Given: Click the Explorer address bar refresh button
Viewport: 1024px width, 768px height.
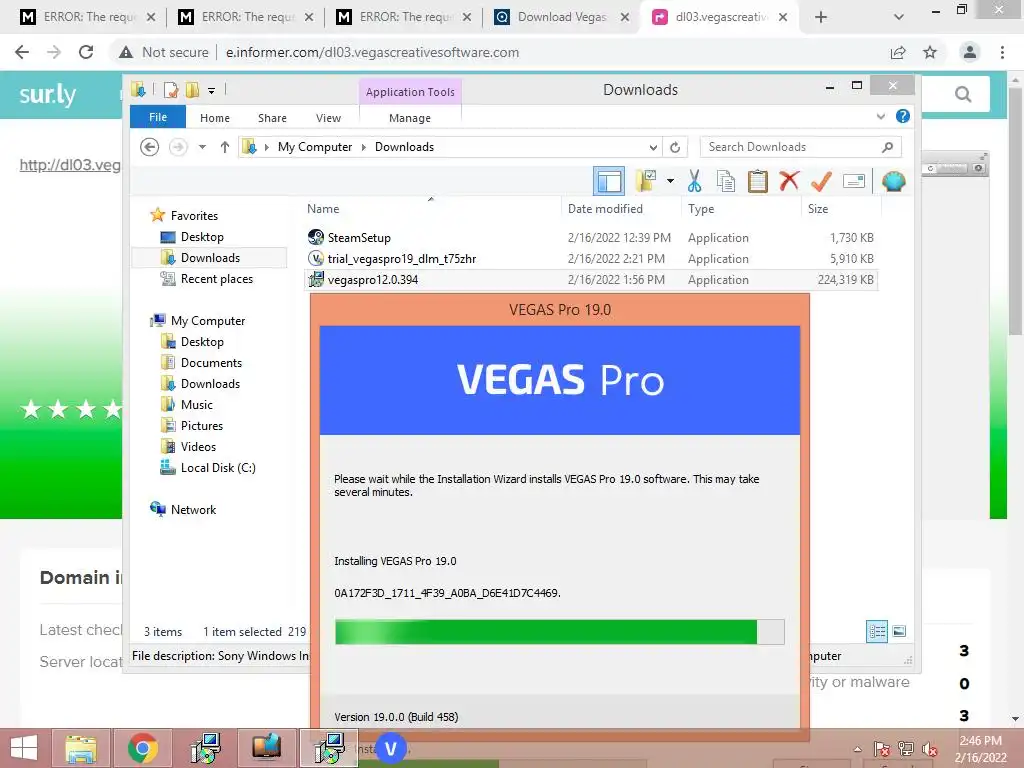Looking at the screenshot, I should (x=675, y=147).
